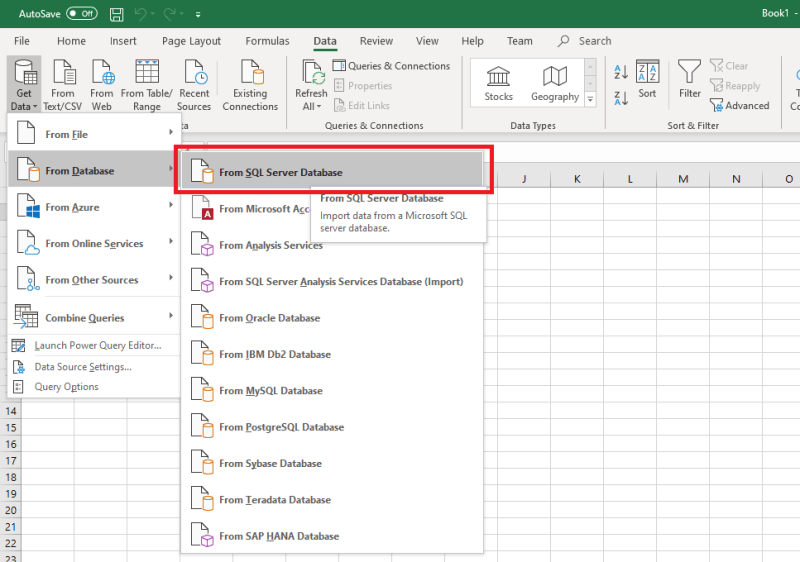
Task: Choose From Sybase Database
Action: point(332,463)
